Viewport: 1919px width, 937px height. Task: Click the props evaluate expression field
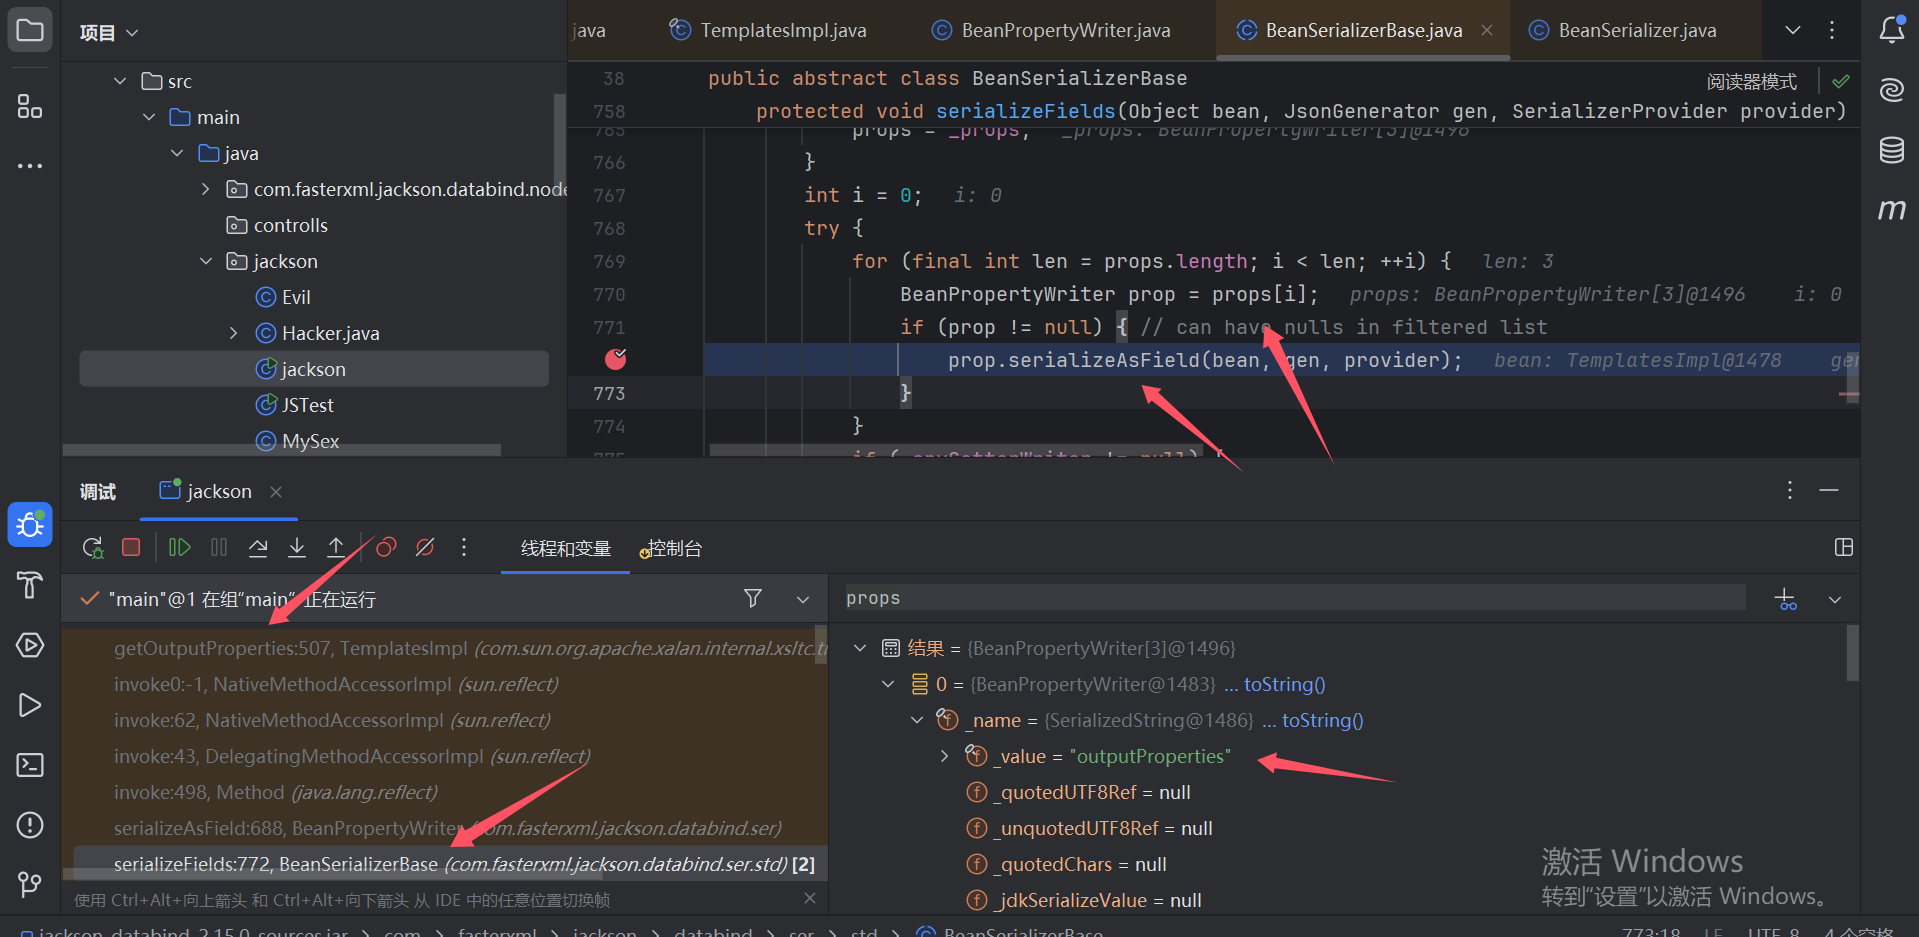pyautogui.click(x=1295, y=598)
